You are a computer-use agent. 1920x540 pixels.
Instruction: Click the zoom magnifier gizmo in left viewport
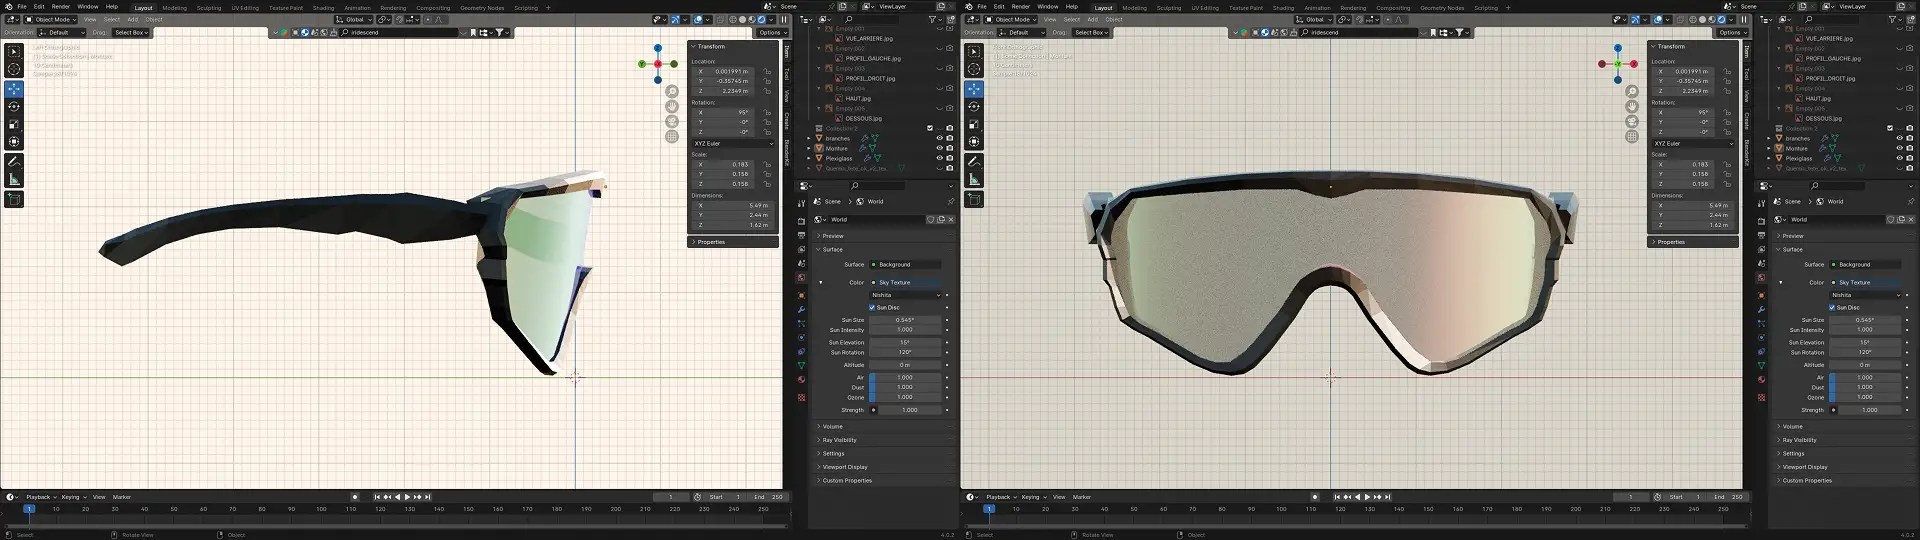(x=672, y=91)
